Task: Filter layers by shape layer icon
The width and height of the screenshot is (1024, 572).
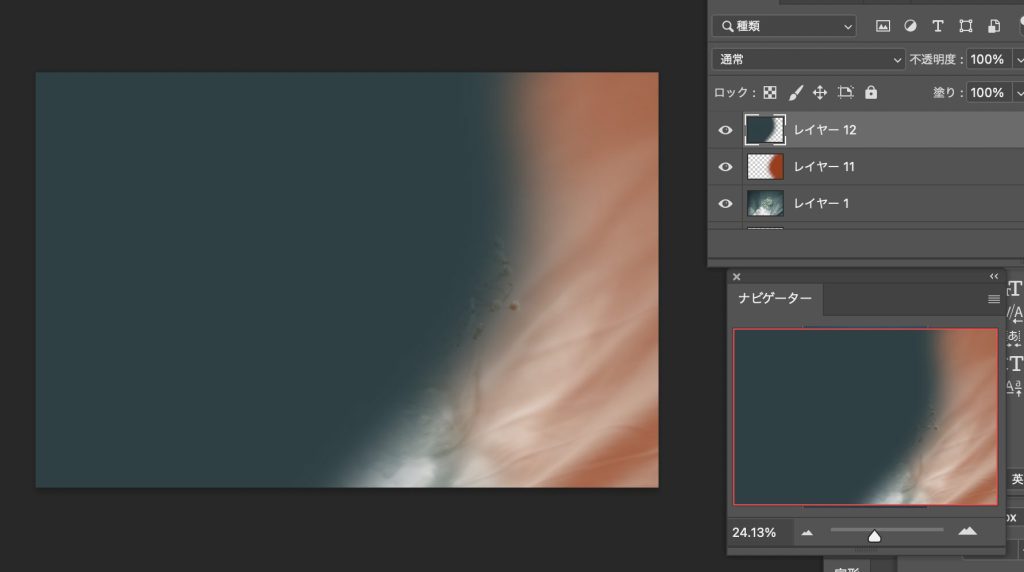Action: 966,26
